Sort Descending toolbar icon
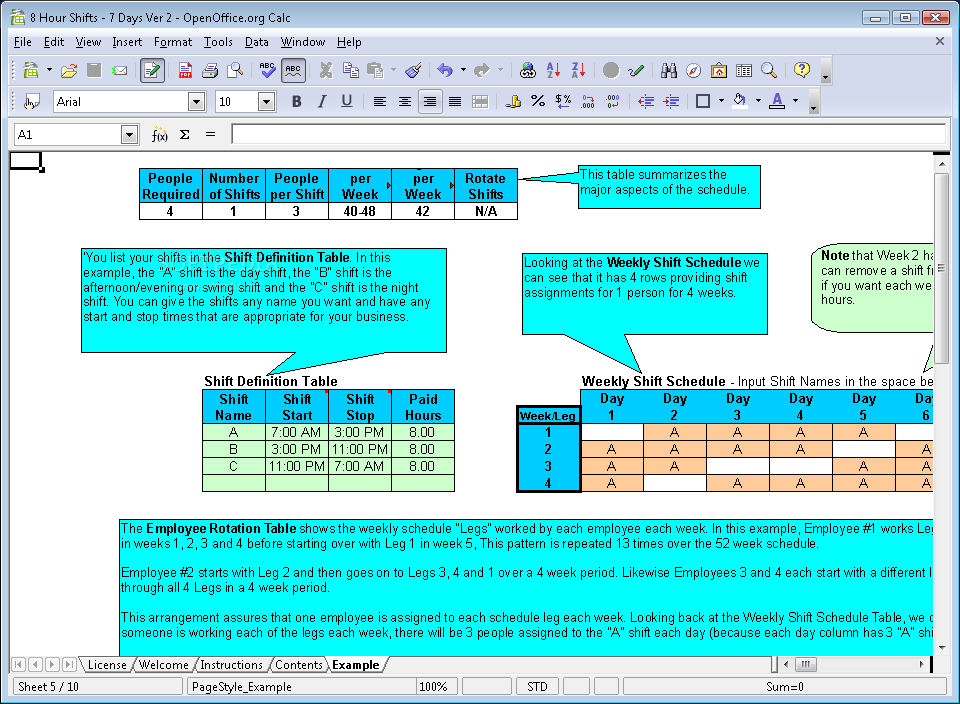Viewport: 960px width, 704px height. (578, 70)
